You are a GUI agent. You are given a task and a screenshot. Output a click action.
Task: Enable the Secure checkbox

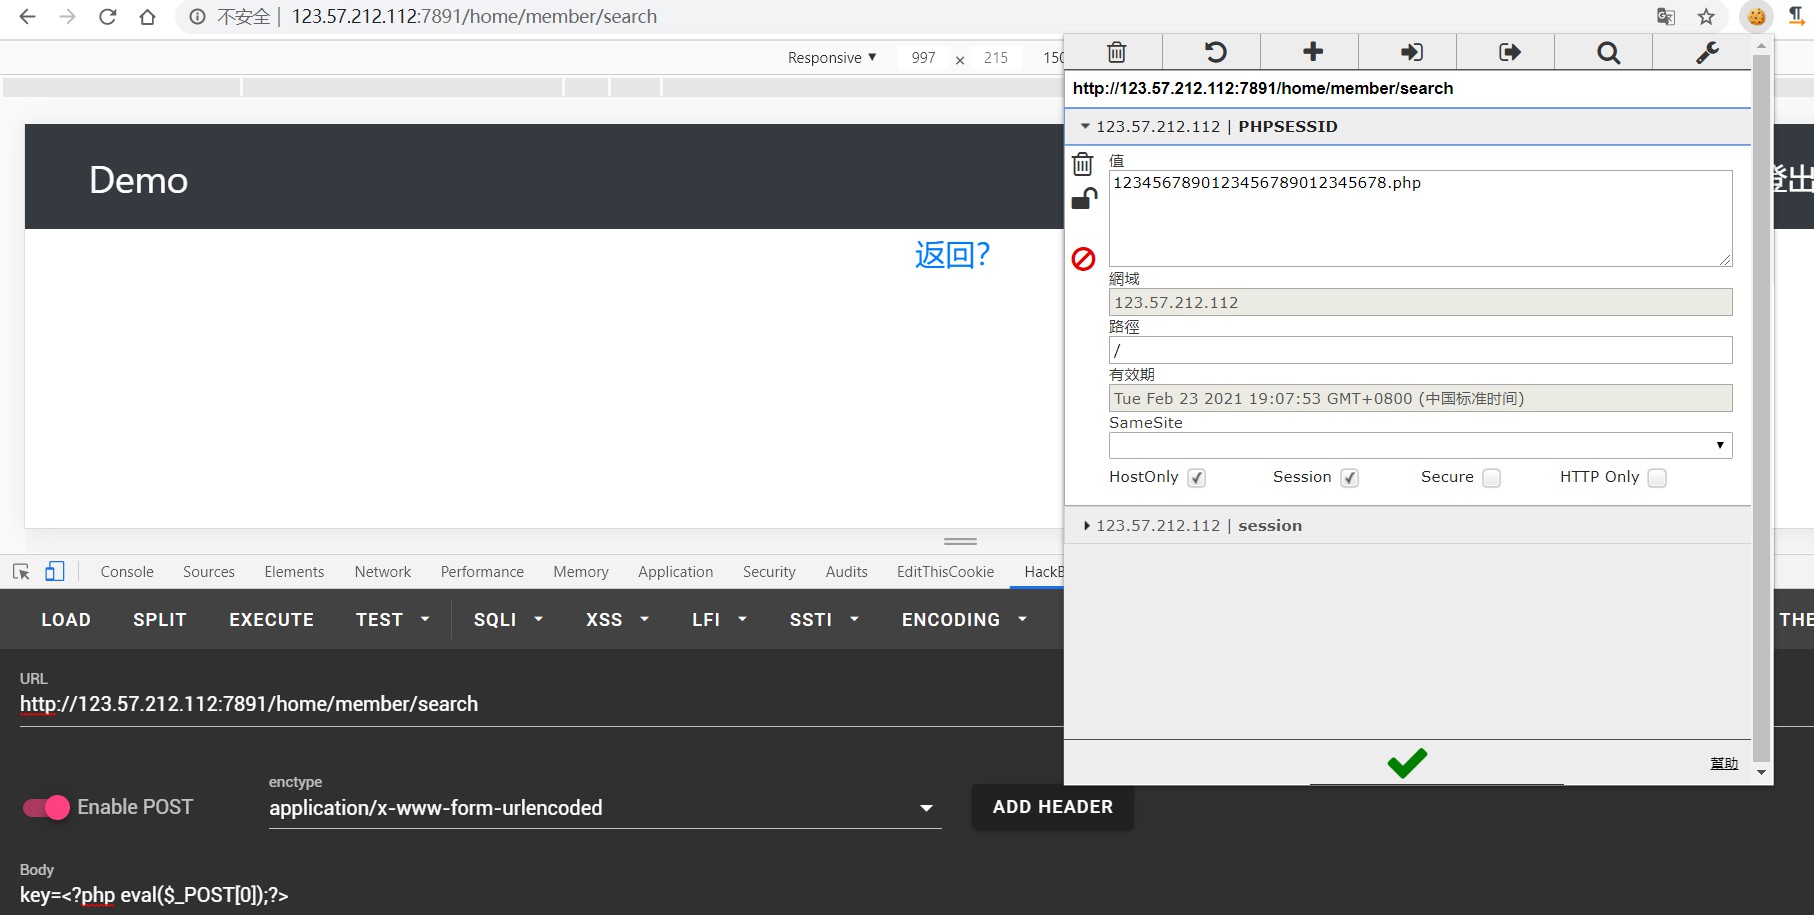click(x=1492, y=478)
